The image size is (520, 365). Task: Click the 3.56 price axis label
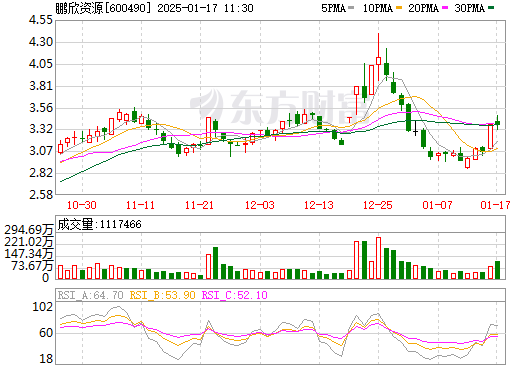coord(41,108)
